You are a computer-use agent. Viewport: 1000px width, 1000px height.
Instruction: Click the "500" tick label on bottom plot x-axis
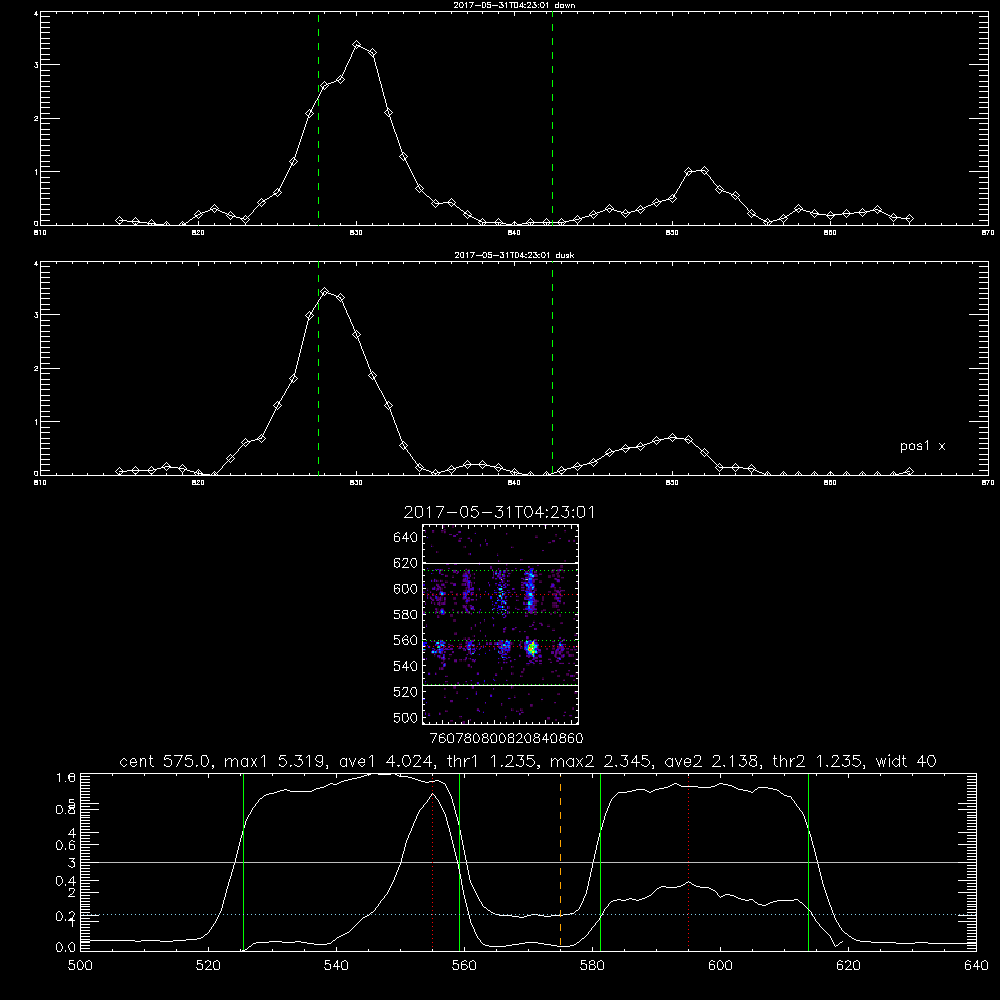tap(80, 966)
